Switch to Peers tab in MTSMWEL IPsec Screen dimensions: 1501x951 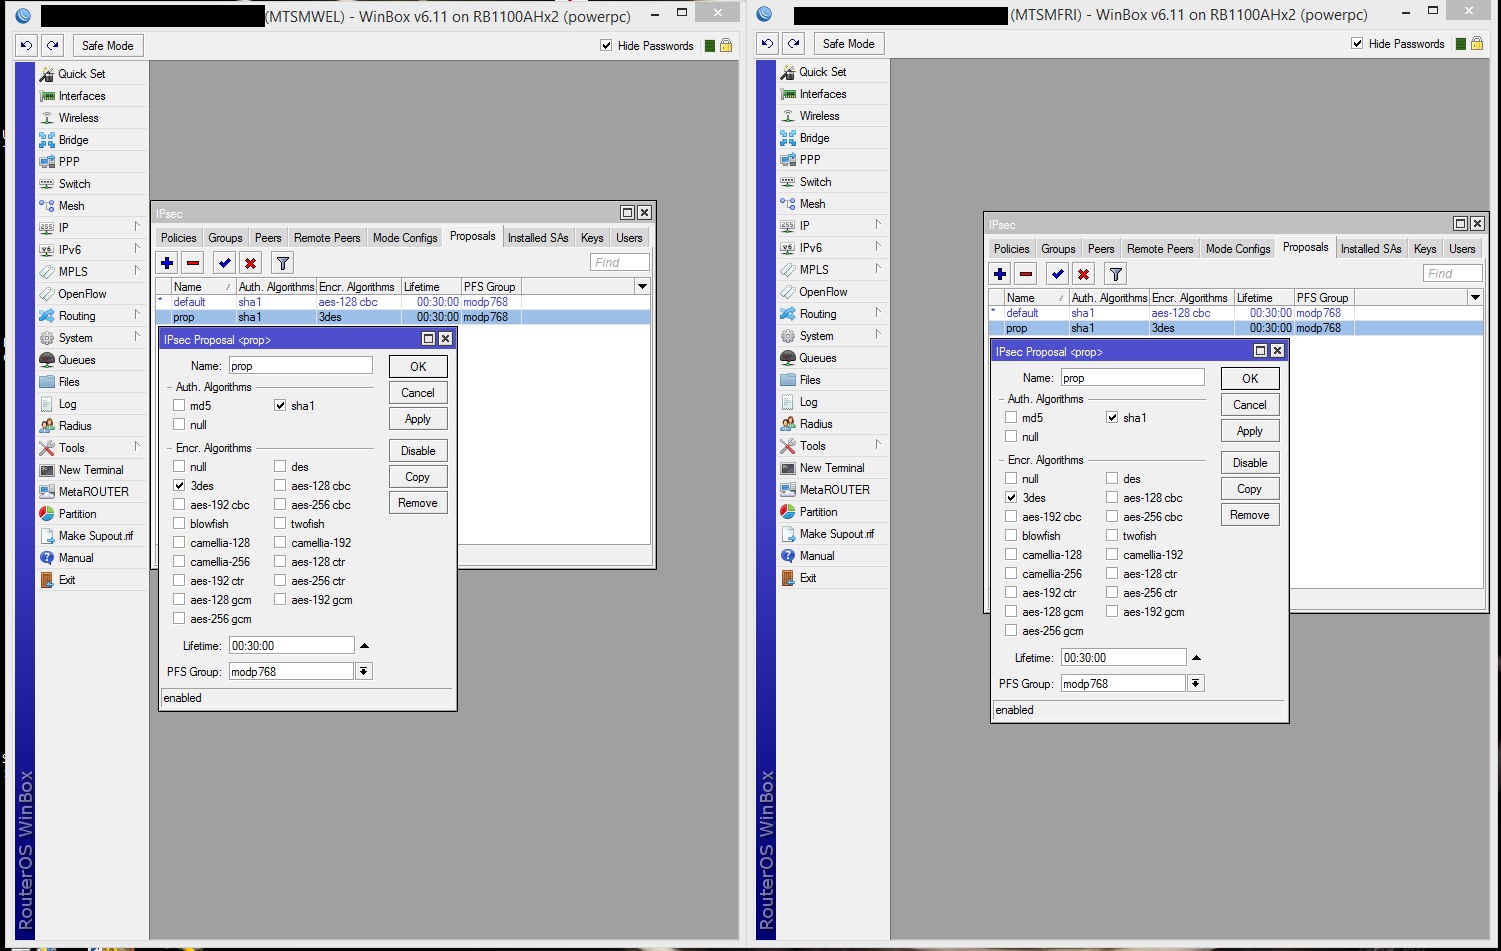(x=268, y=238)
